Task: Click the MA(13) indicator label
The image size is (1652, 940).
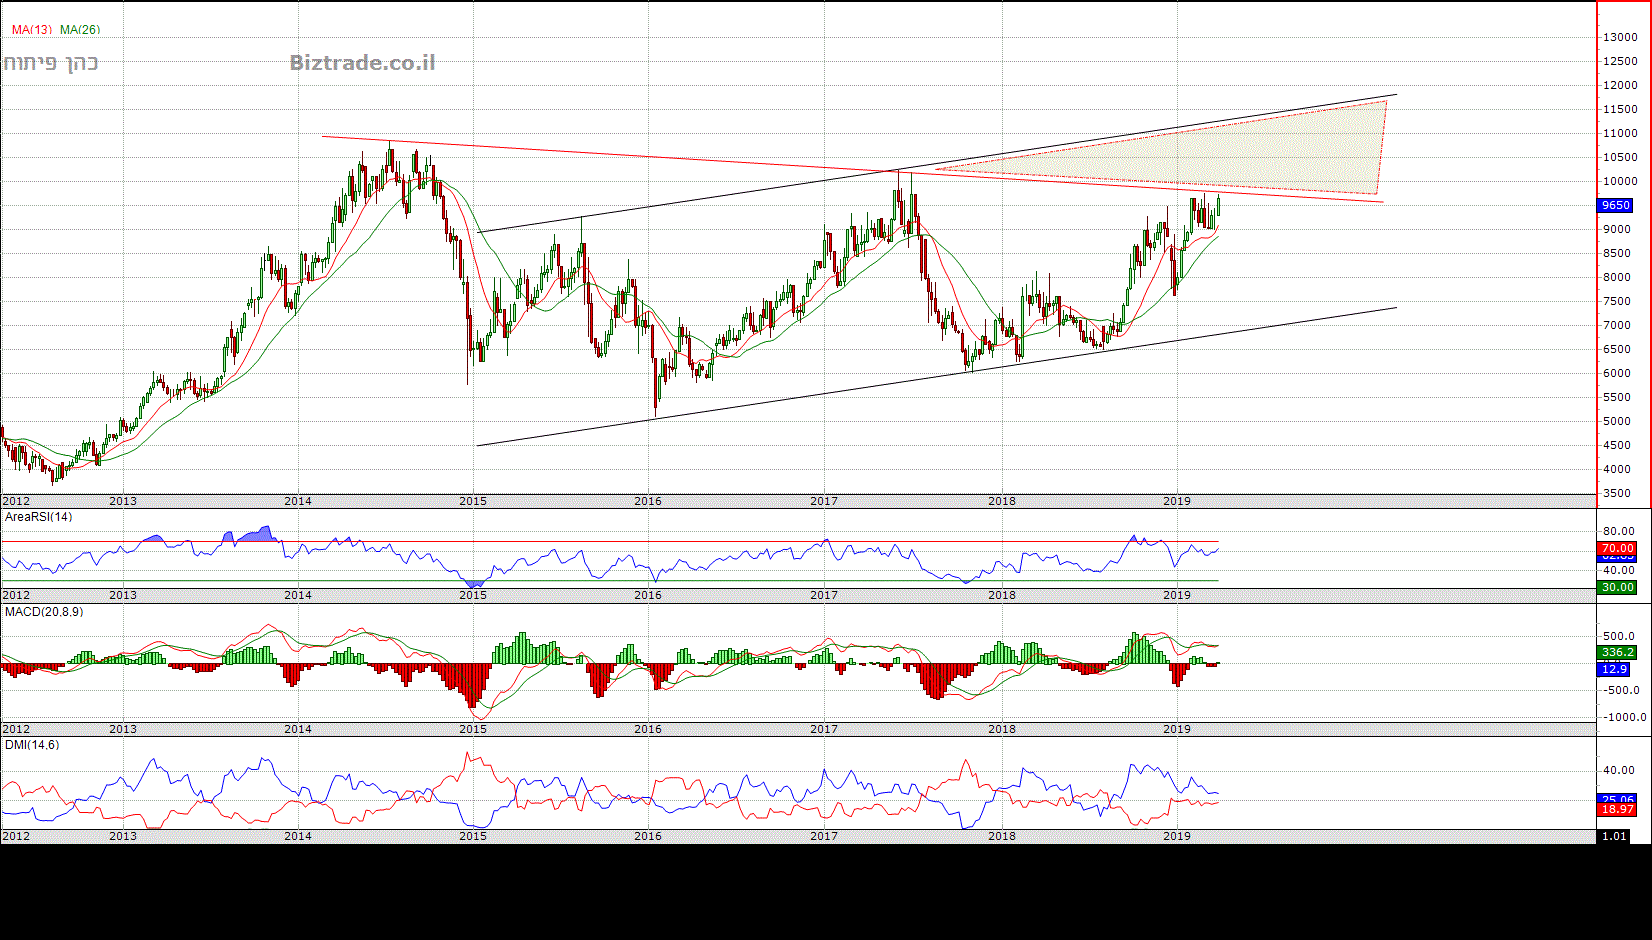Action: 31,30
